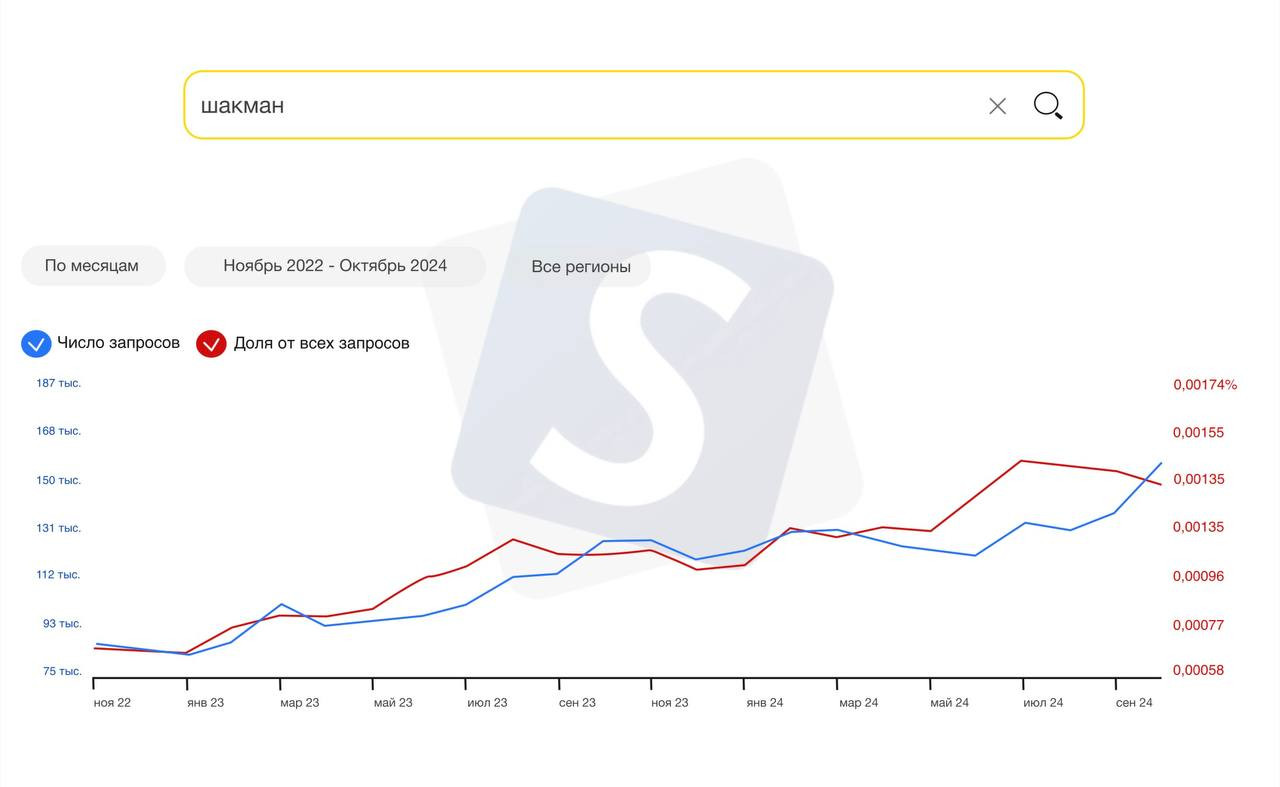Click the magnifying glass search icon
This screenshot has width=1280, height=787.
(1047, 105)
